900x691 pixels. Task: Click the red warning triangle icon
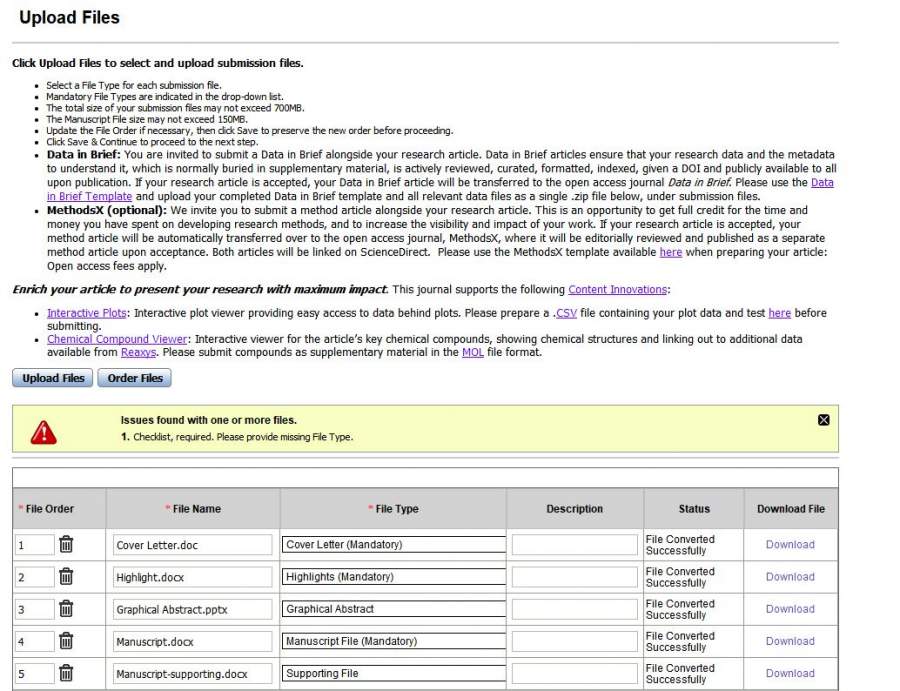(x=44, y=432)
